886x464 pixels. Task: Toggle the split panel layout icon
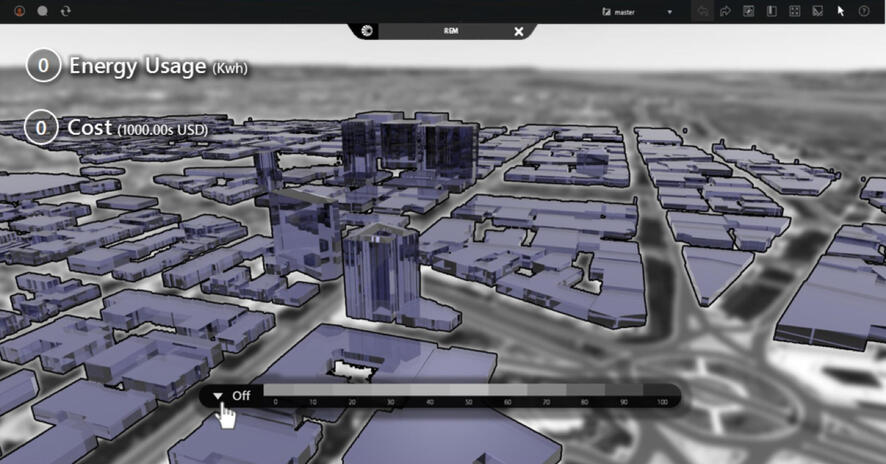[771, 11]
